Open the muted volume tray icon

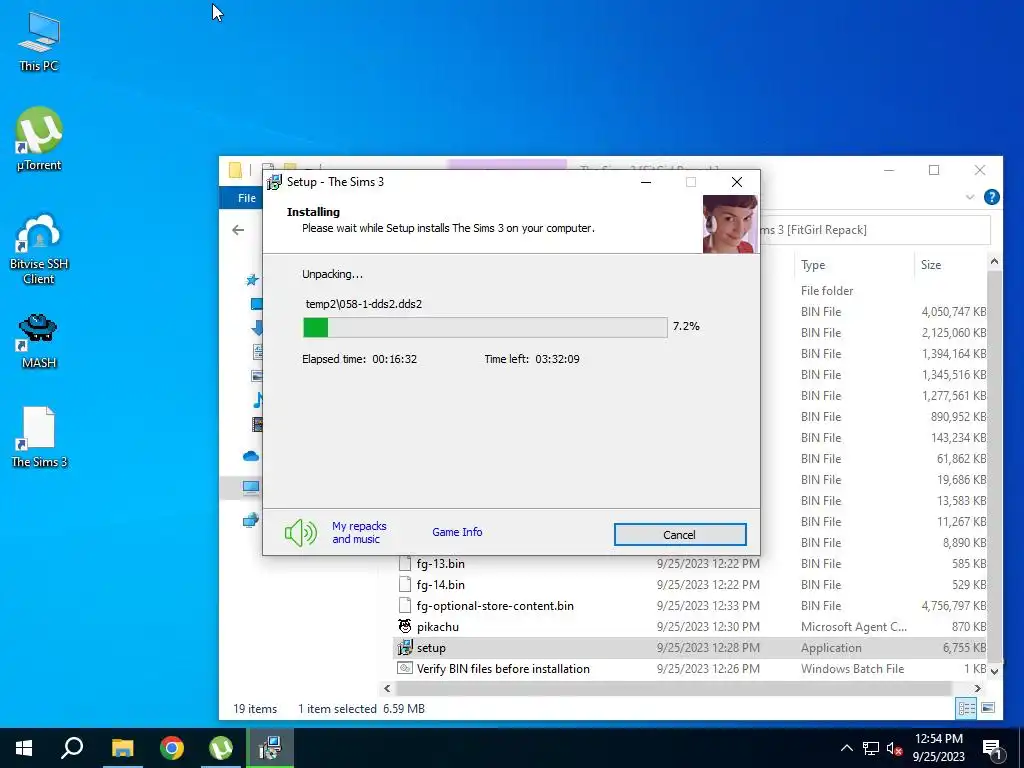point(894,748)
